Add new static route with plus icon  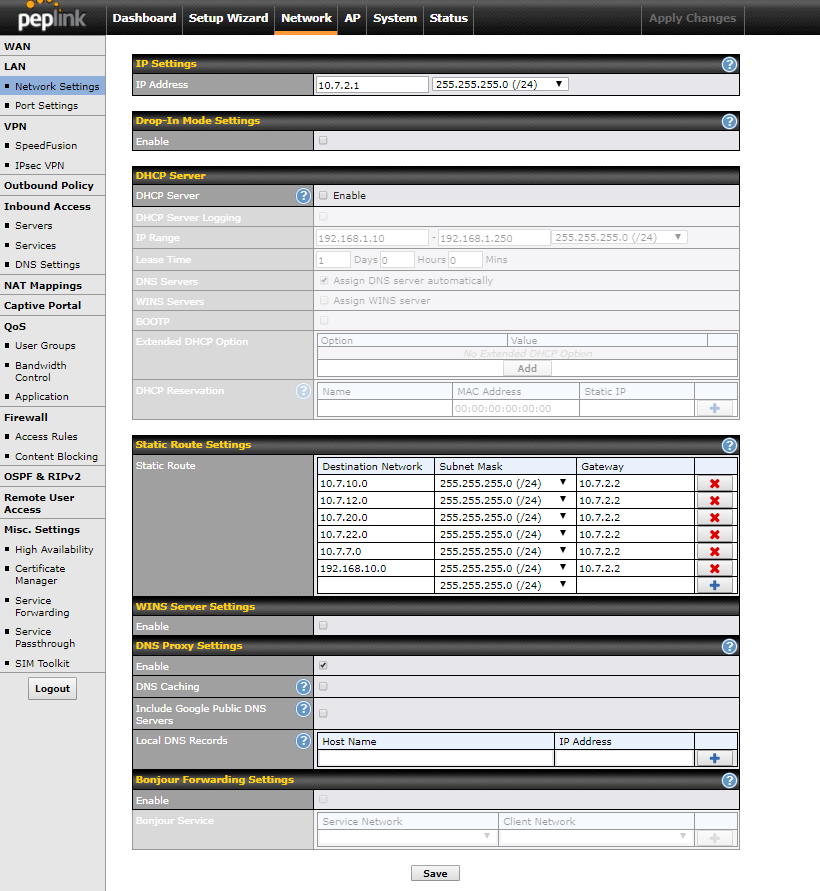(714, 586)
